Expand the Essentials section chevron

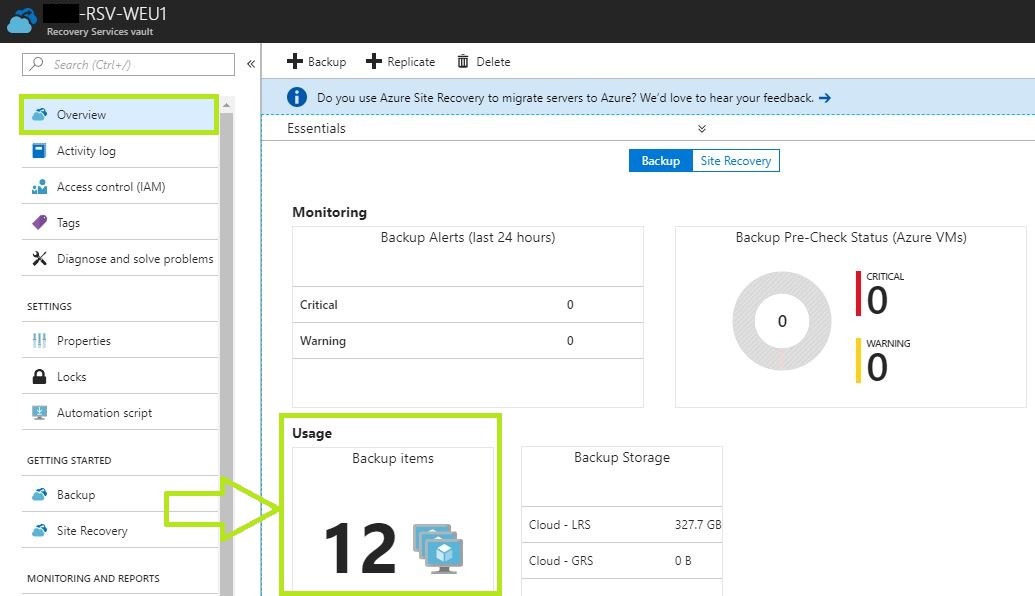pyautogui.click(x=702, y=129)
